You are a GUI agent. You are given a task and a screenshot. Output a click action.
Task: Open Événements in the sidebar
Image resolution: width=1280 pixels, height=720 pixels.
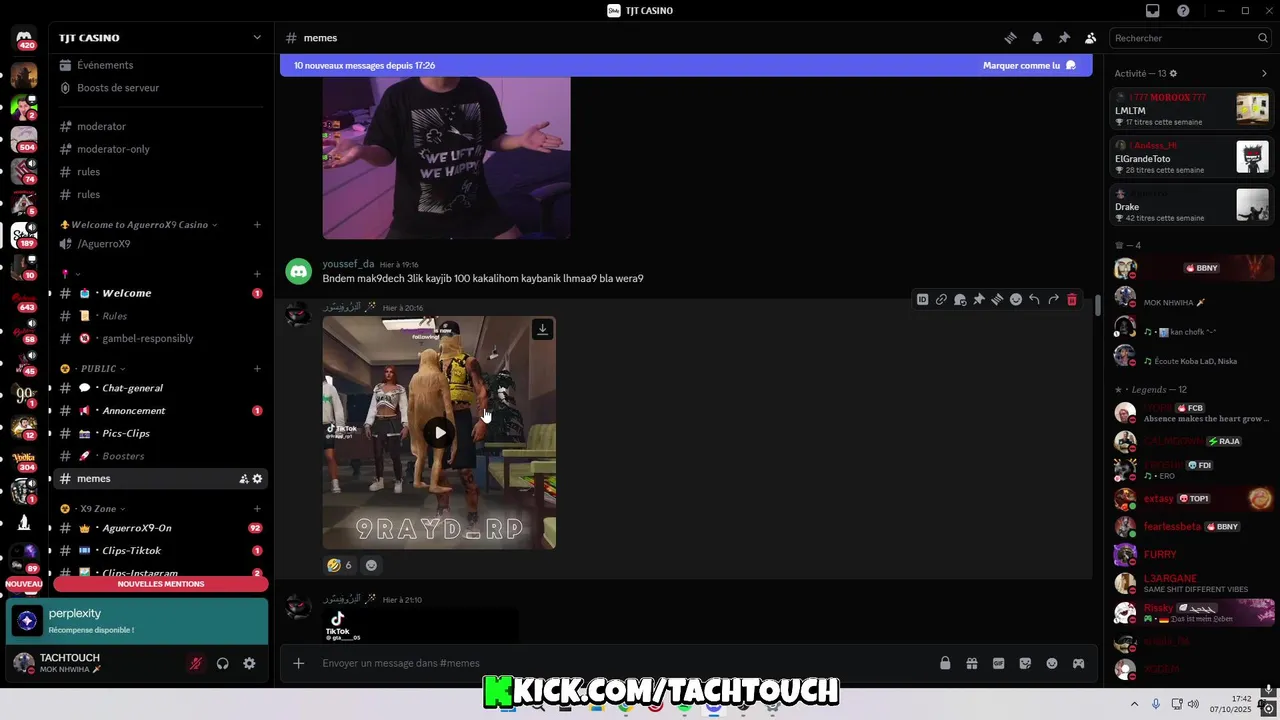coord(160,65)
